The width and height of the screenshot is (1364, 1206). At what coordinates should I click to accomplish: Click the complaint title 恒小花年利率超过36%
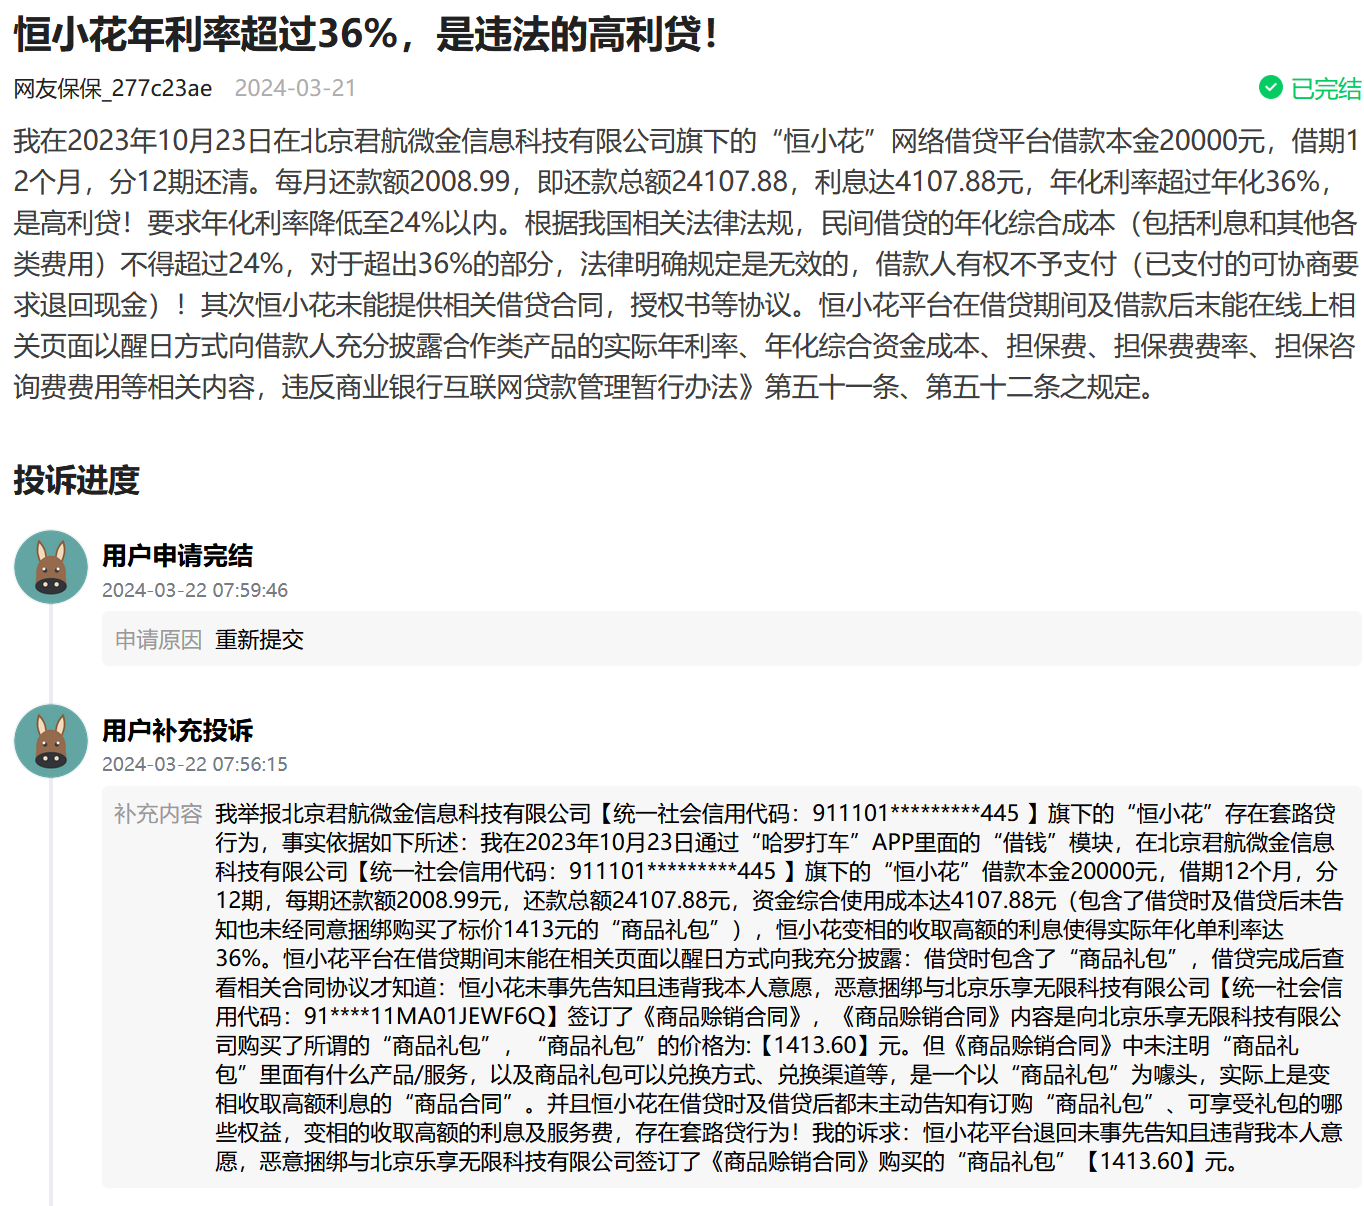[x=365, y=35]
